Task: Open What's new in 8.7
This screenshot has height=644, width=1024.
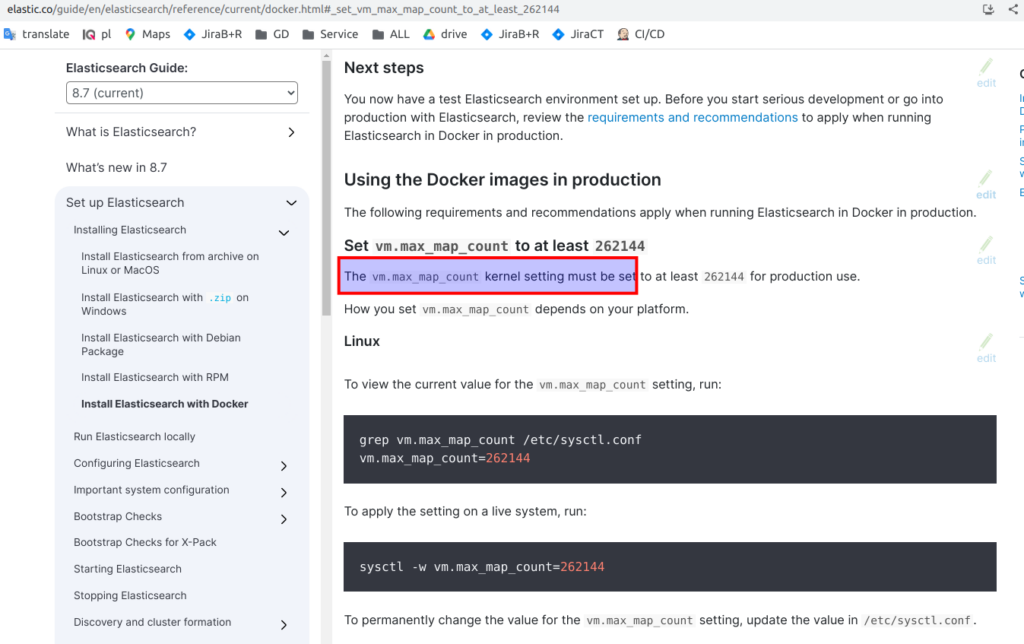Action: [x=116, y=168]
